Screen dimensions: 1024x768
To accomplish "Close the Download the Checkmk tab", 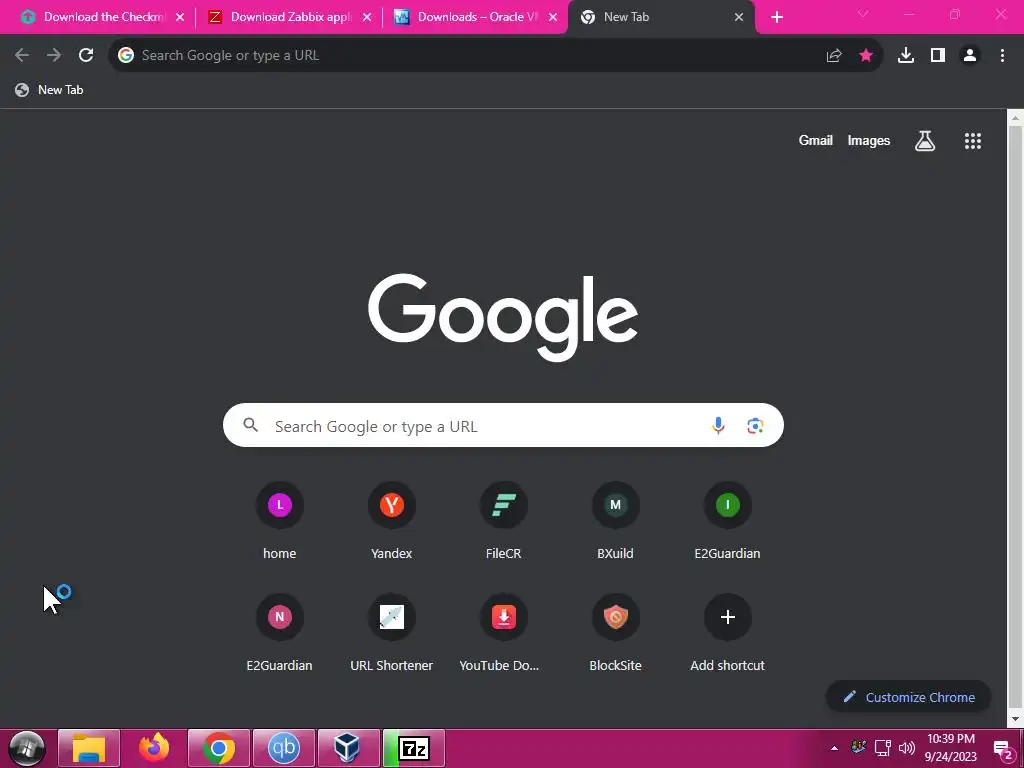I will (x=180, y=18).
